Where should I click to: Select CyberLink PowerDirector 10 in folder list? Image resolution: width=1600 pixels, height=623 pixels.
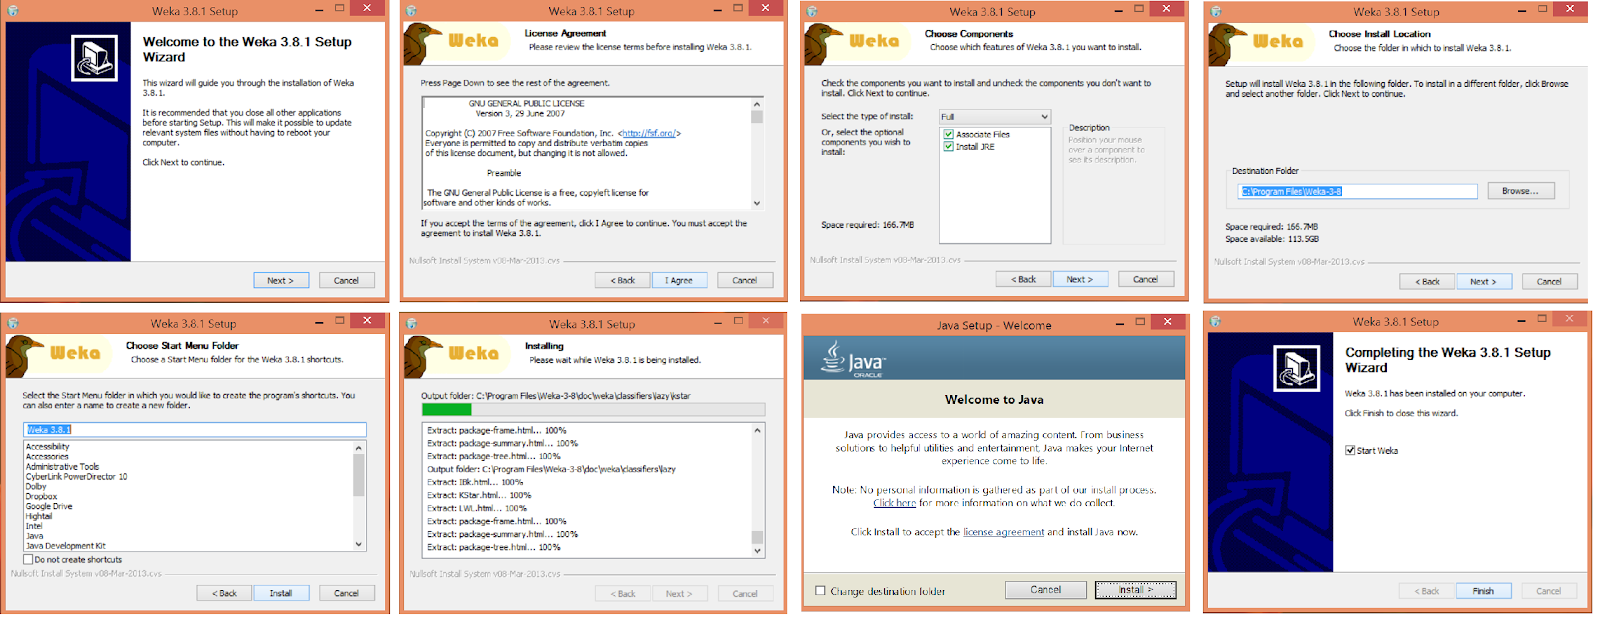point(76,477)
